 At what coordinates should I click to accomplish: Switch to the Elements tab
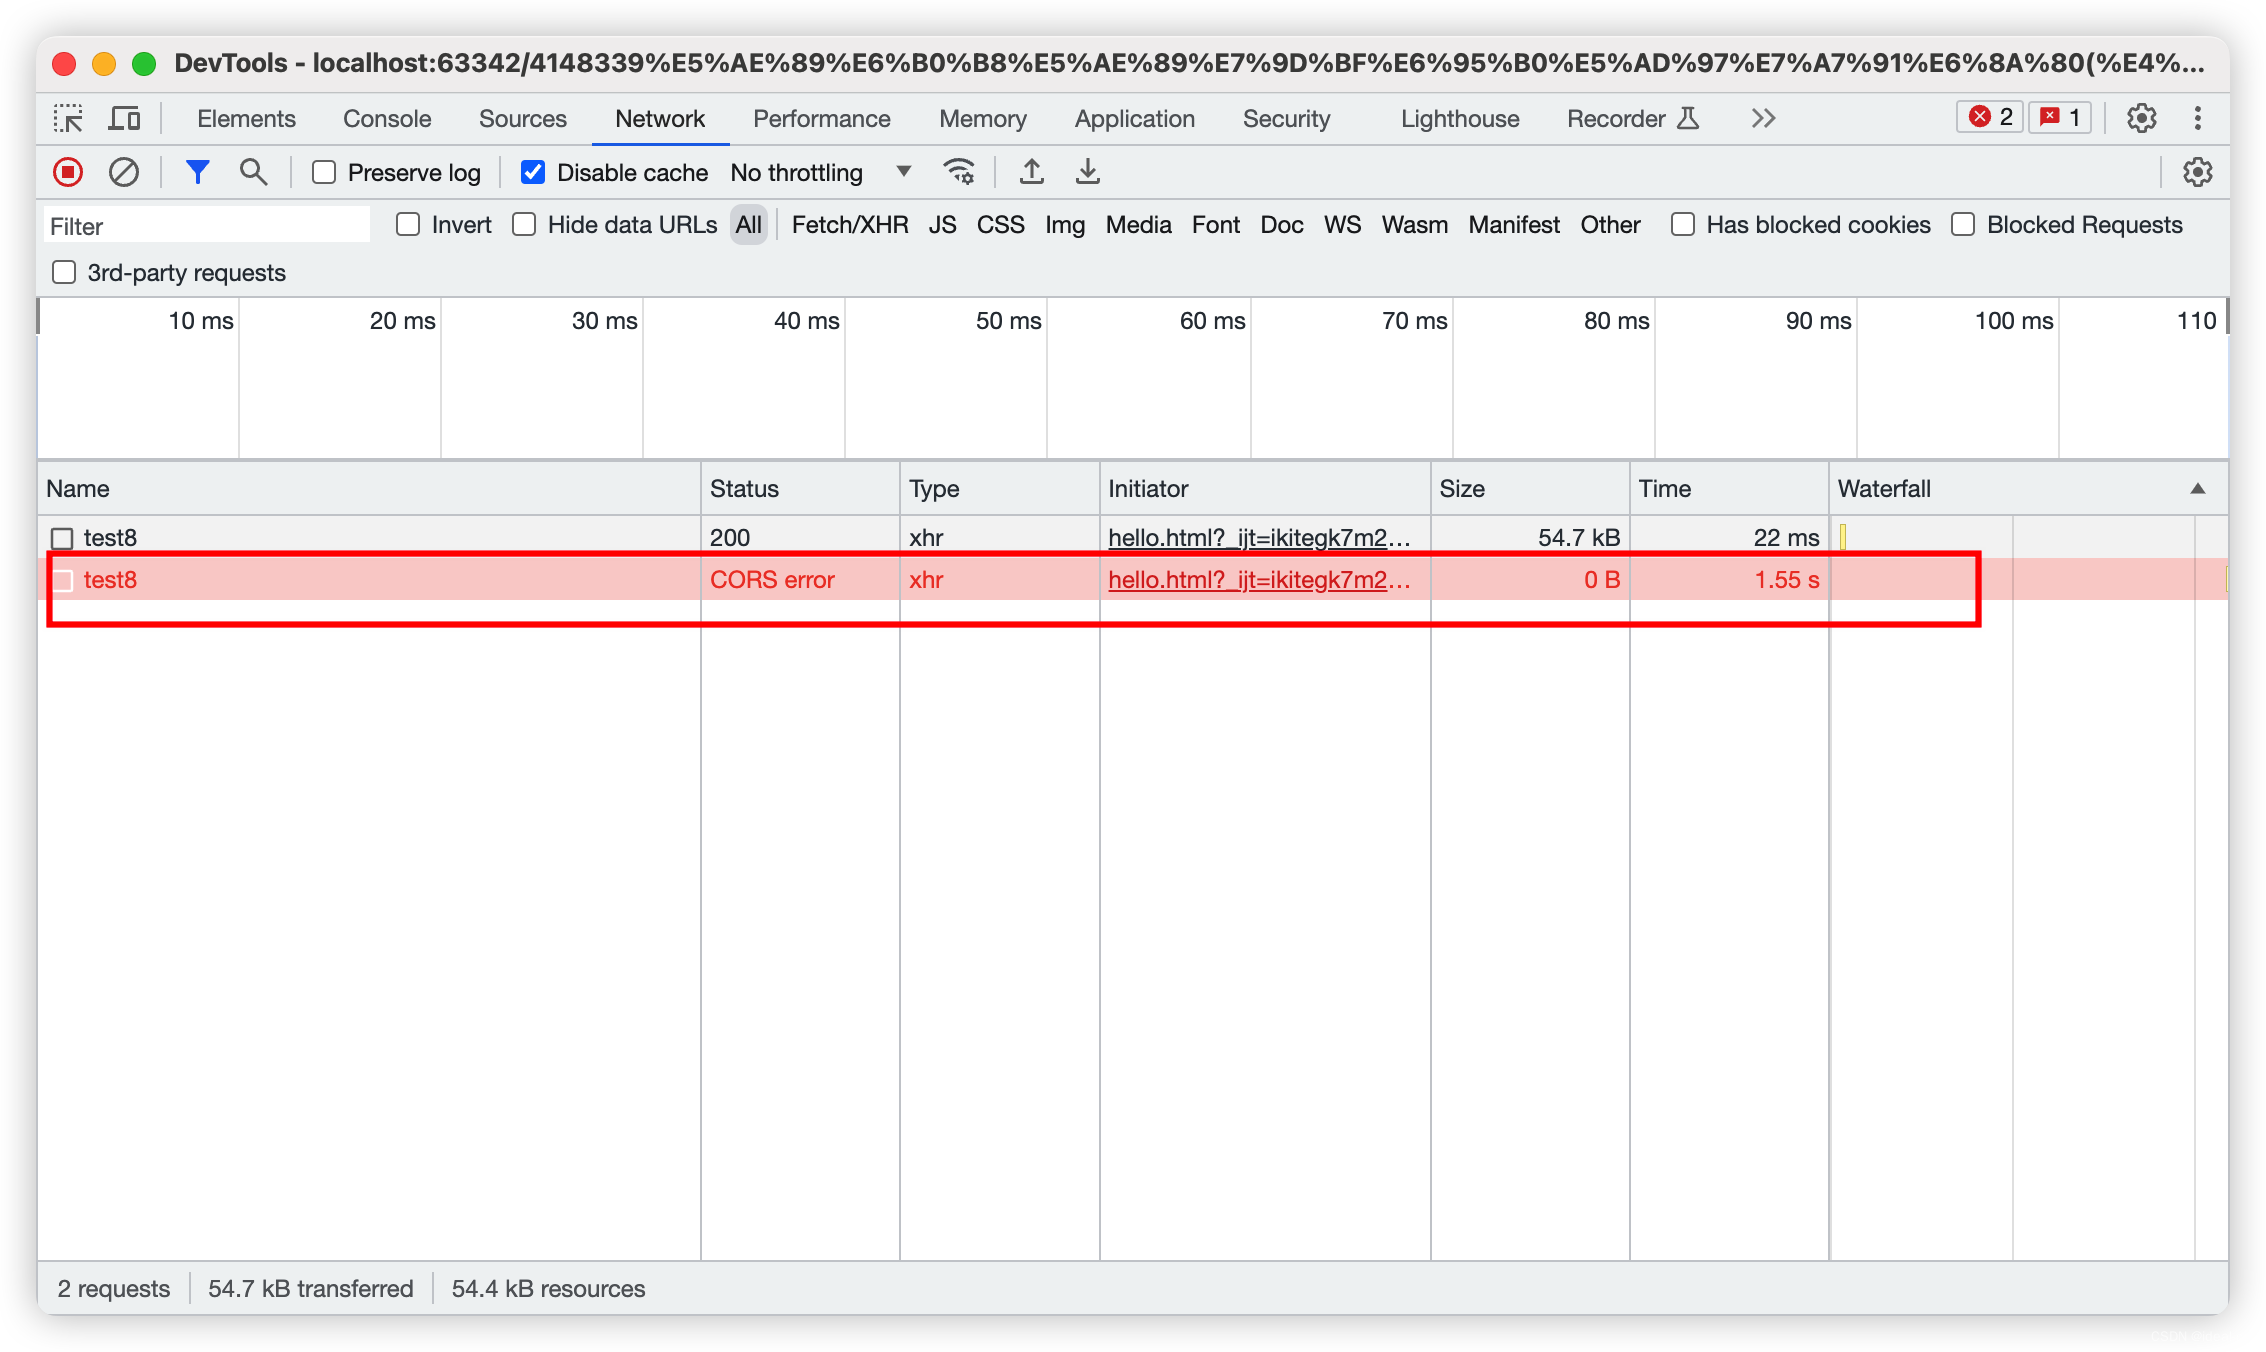(246, 118)
